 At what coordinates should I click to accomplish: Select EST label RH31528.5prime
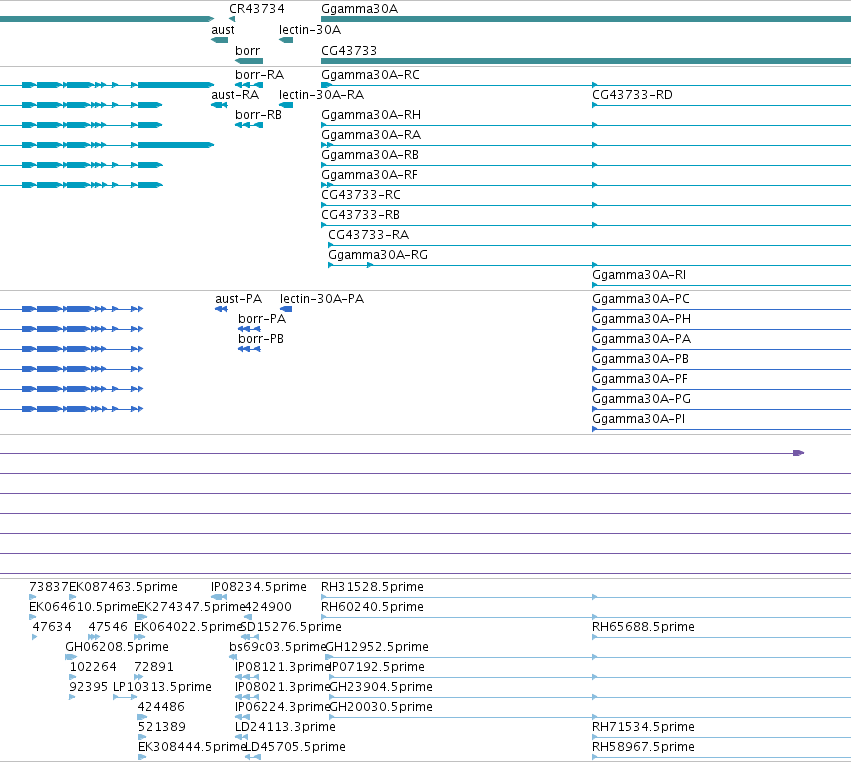(x=372, y=587)
